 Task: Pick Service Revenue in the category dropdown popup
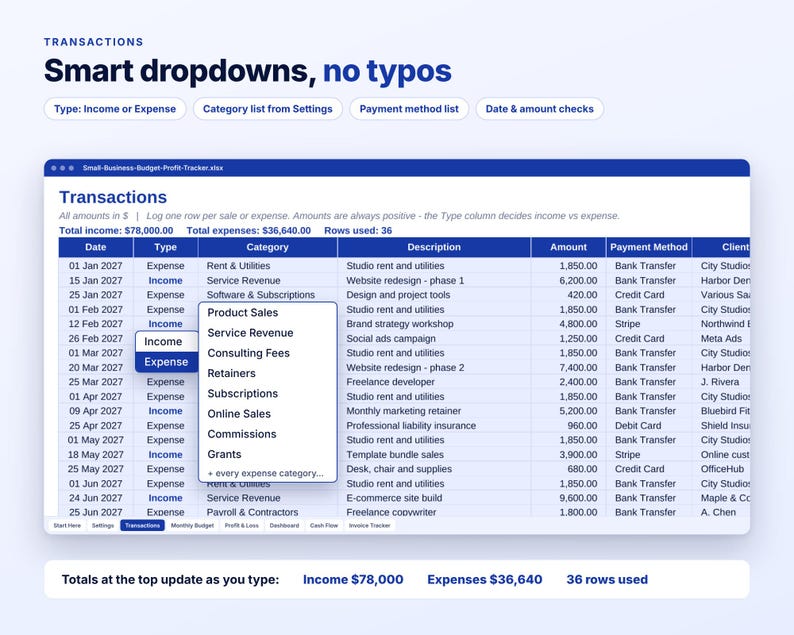[x=268, y=333]
